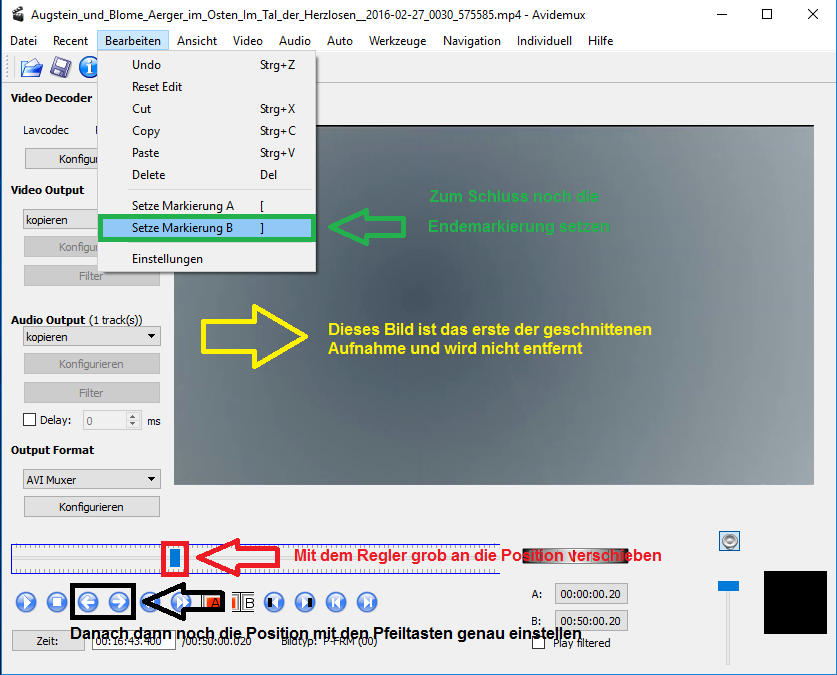Screen dimensions: 837x675
Task: Click the volume slider handle
Action: 729,585
